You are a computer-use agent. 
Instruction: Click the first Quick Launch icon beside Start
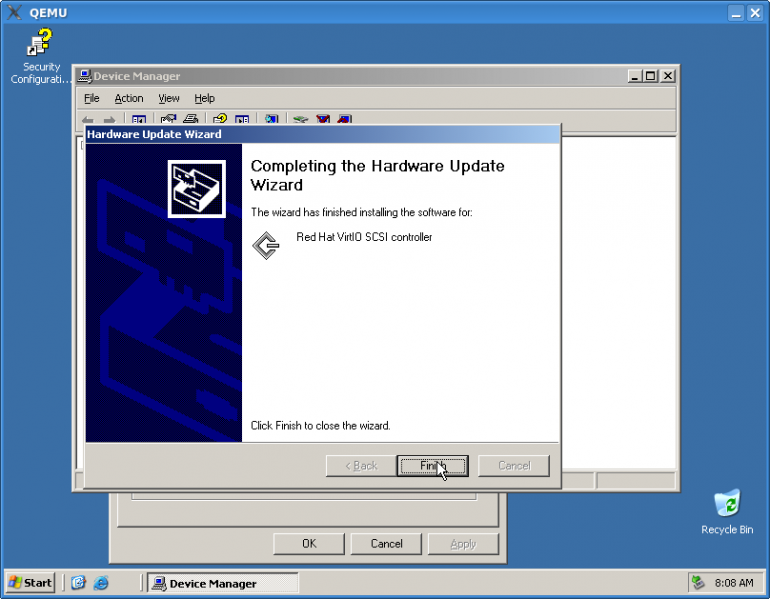78,583
